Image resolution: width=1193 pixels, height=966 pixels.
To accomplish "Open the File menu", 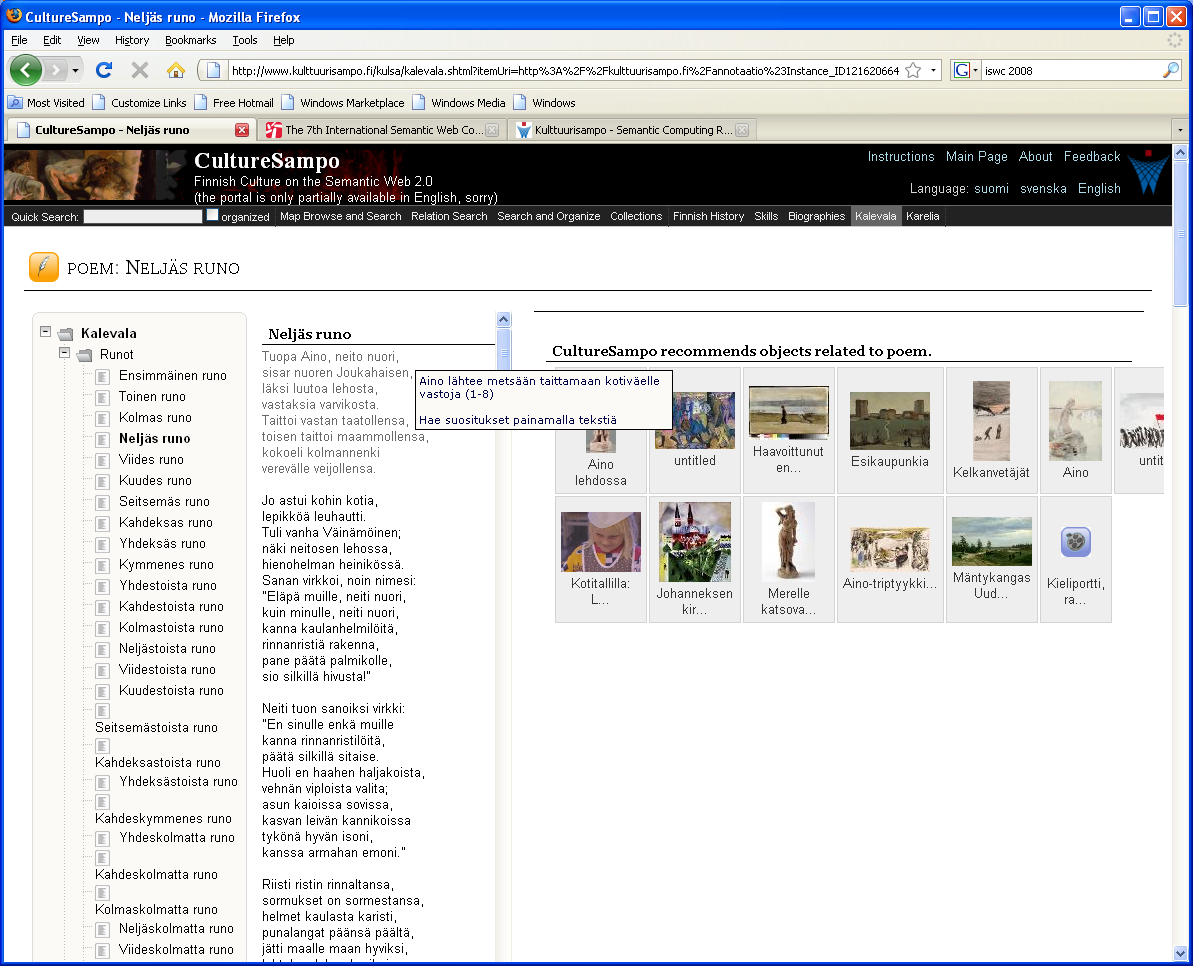I will click(19, 40).
